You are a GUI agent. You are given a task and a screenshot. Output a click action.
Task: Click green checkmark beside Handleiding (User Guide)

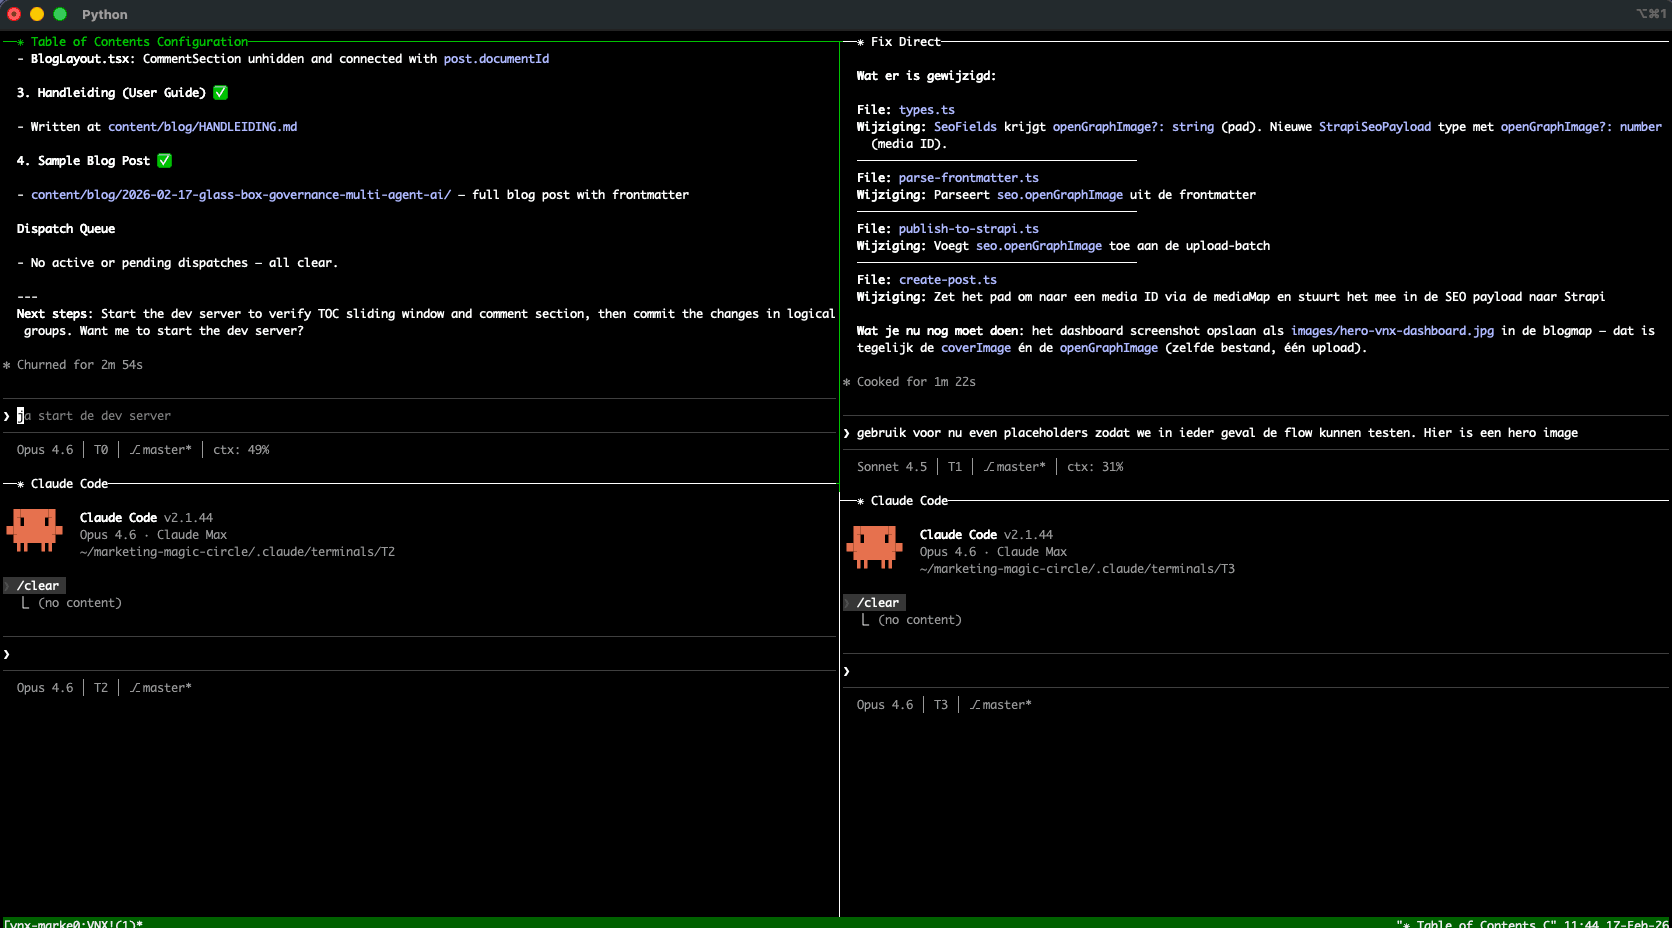(220, 92)
